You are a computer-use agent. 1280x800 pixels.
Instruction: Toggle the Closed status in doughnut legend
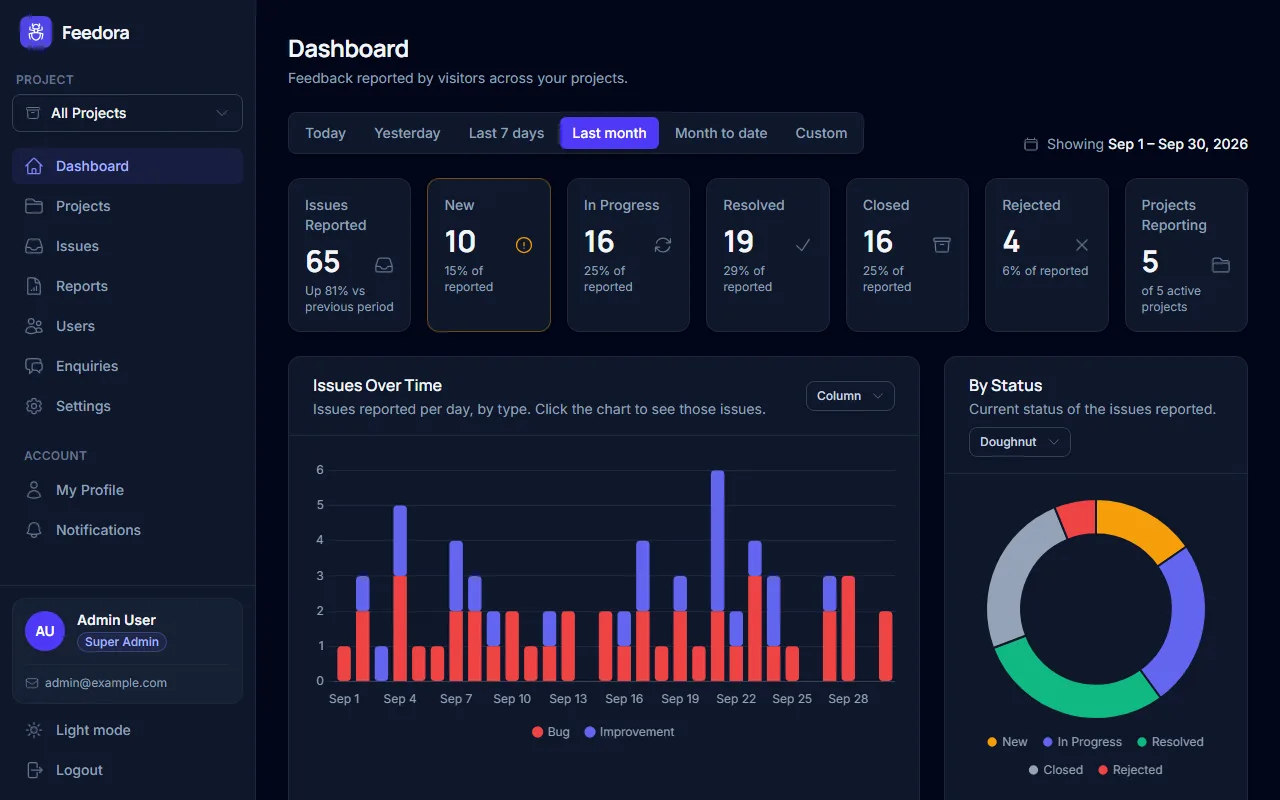[x=1056, y=770]
